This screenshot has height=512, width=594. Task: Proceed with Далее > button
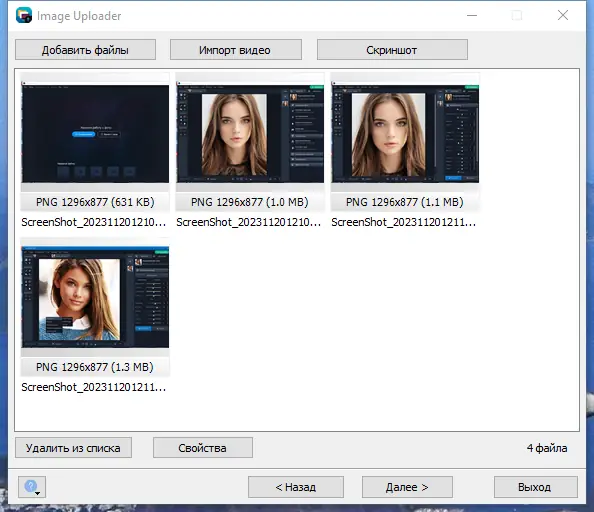(407, 487)
